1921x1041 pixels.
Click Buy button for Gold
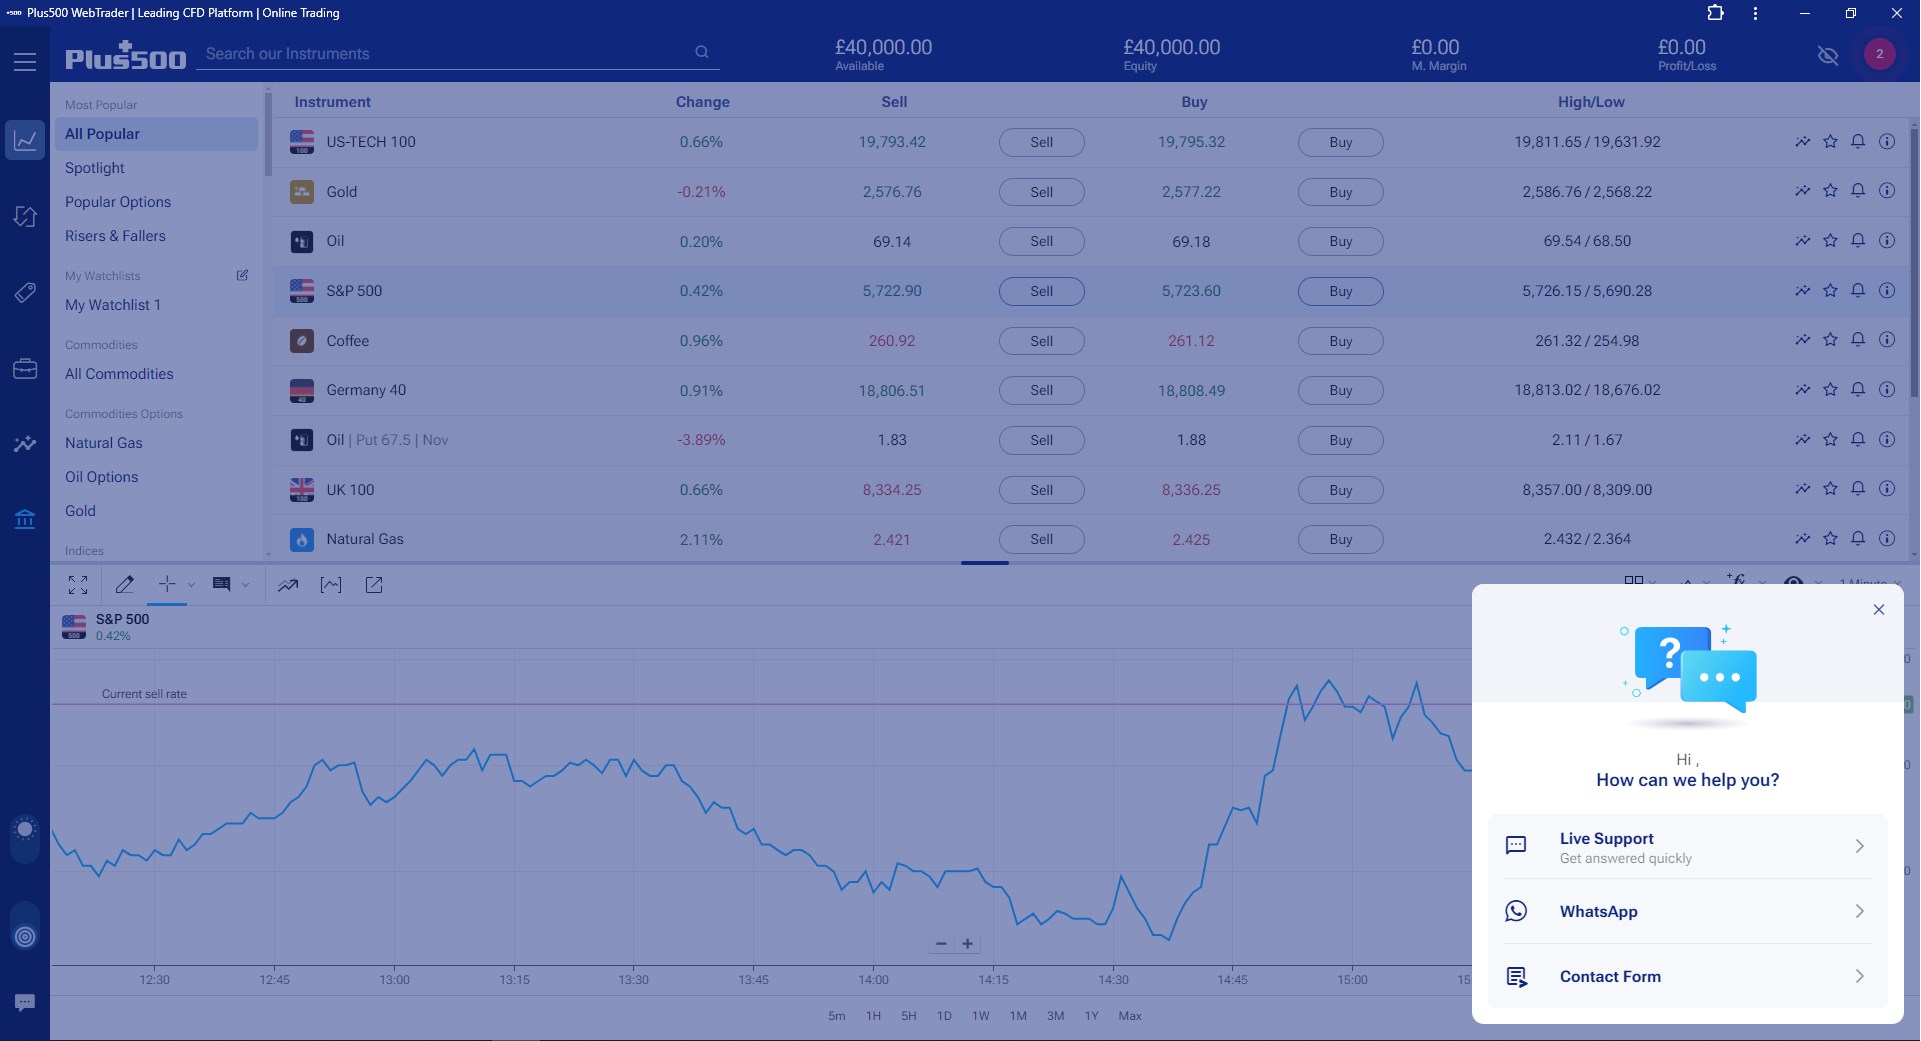click(x=1341, y=192)
